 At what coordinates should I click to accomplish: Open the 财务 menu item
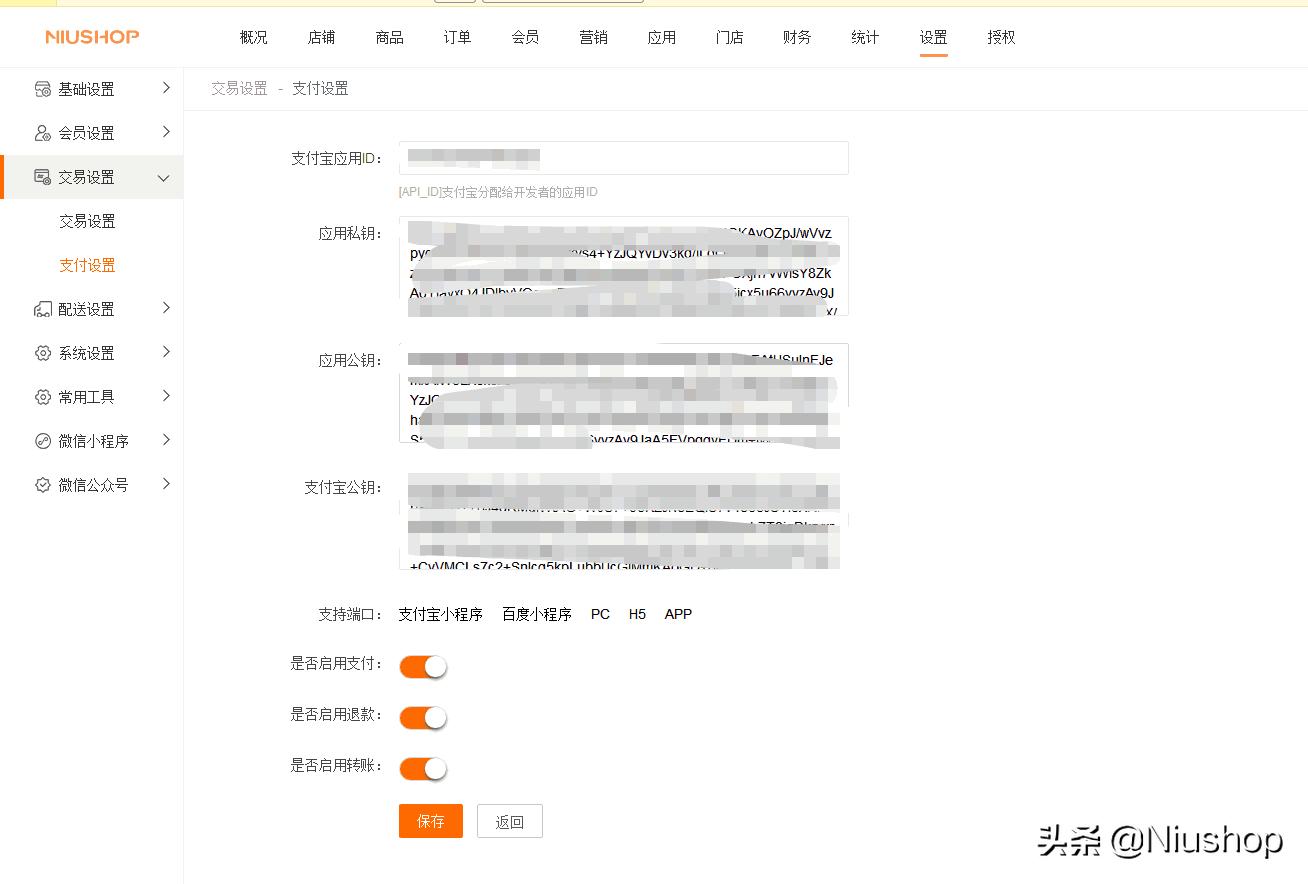[796, 37]
